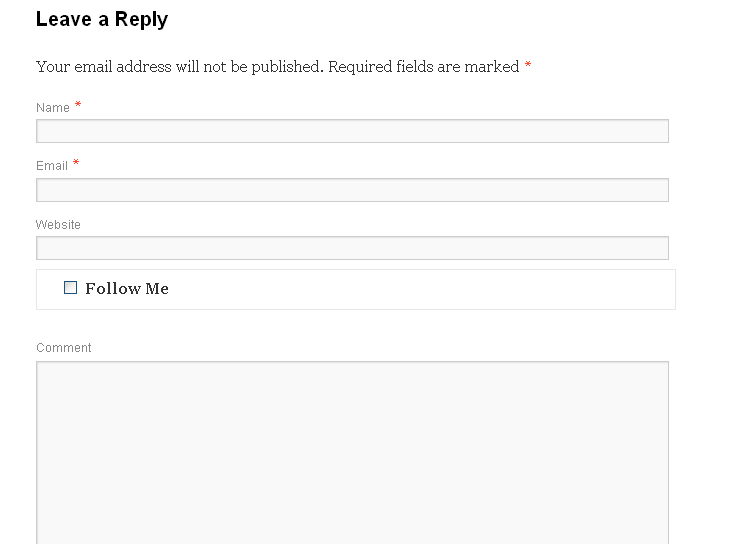Click the red asterisk beside Email

coord(76,163)
